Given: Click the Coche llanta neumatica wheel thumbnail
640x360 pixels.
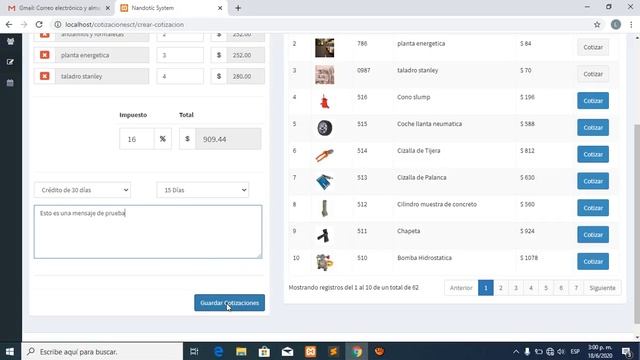Looking at the screenshot, I should (x=325, y=128).
